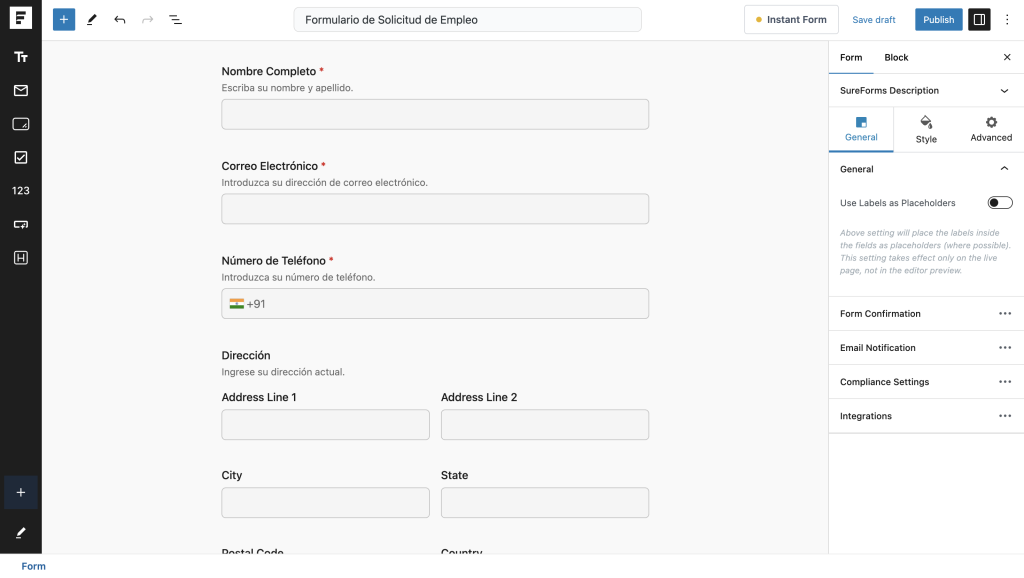The height and width of the screenshot is (578, 1024).
Task: Toggle Use Labels as Placeholders switch
Action: click(x=1000, y=202)
